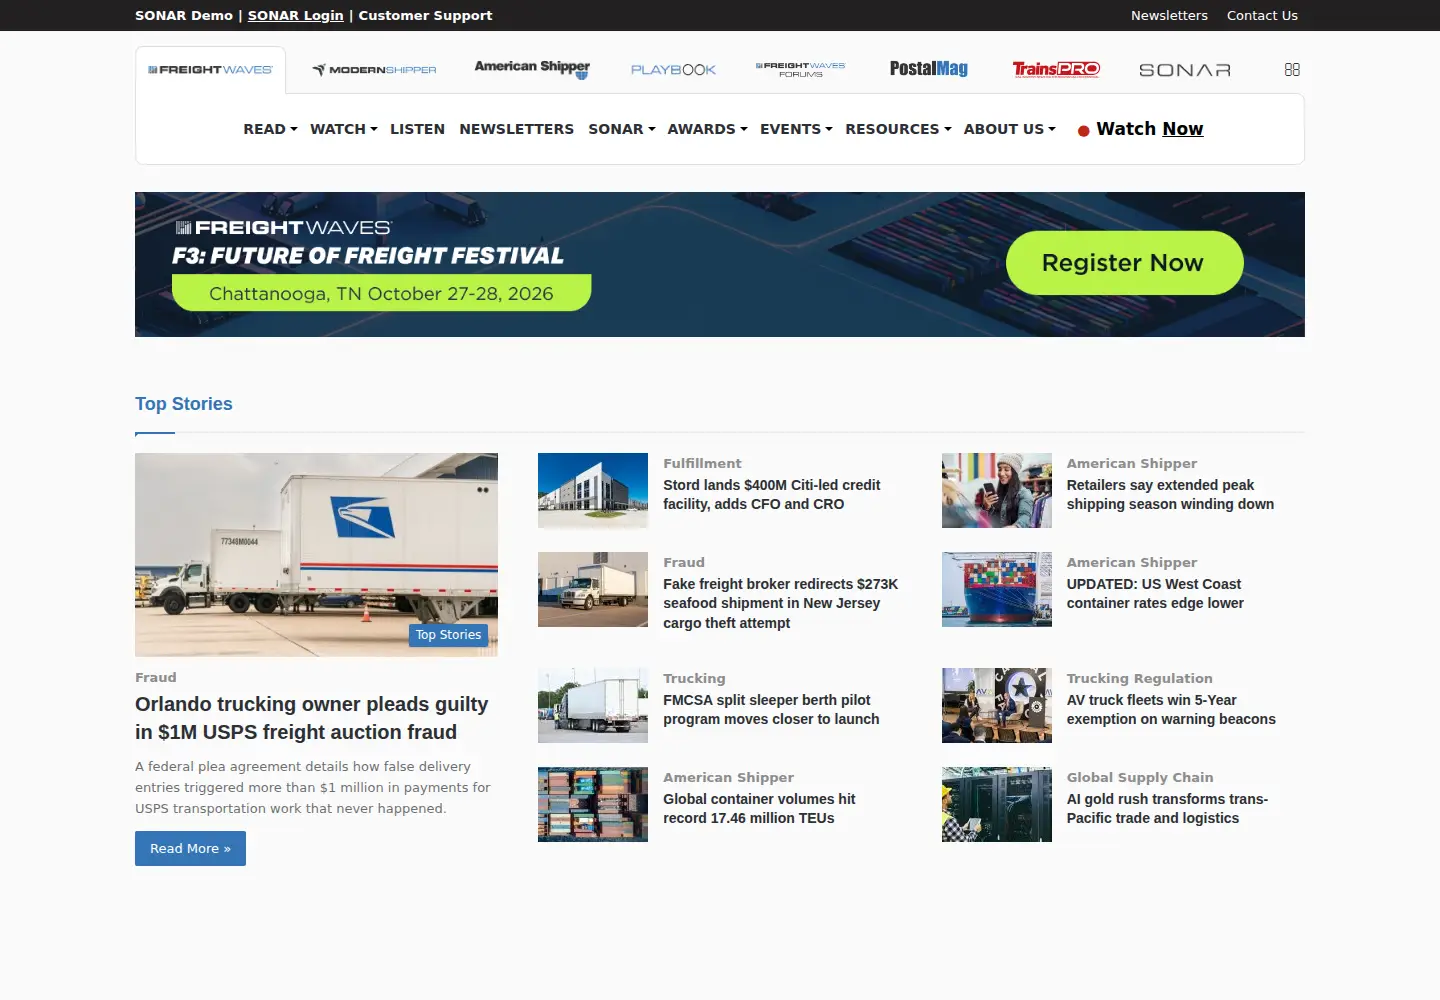Open Stord warehouse thumbnail
Viewport: 1440px width, 1000px height.
point(593,490)
